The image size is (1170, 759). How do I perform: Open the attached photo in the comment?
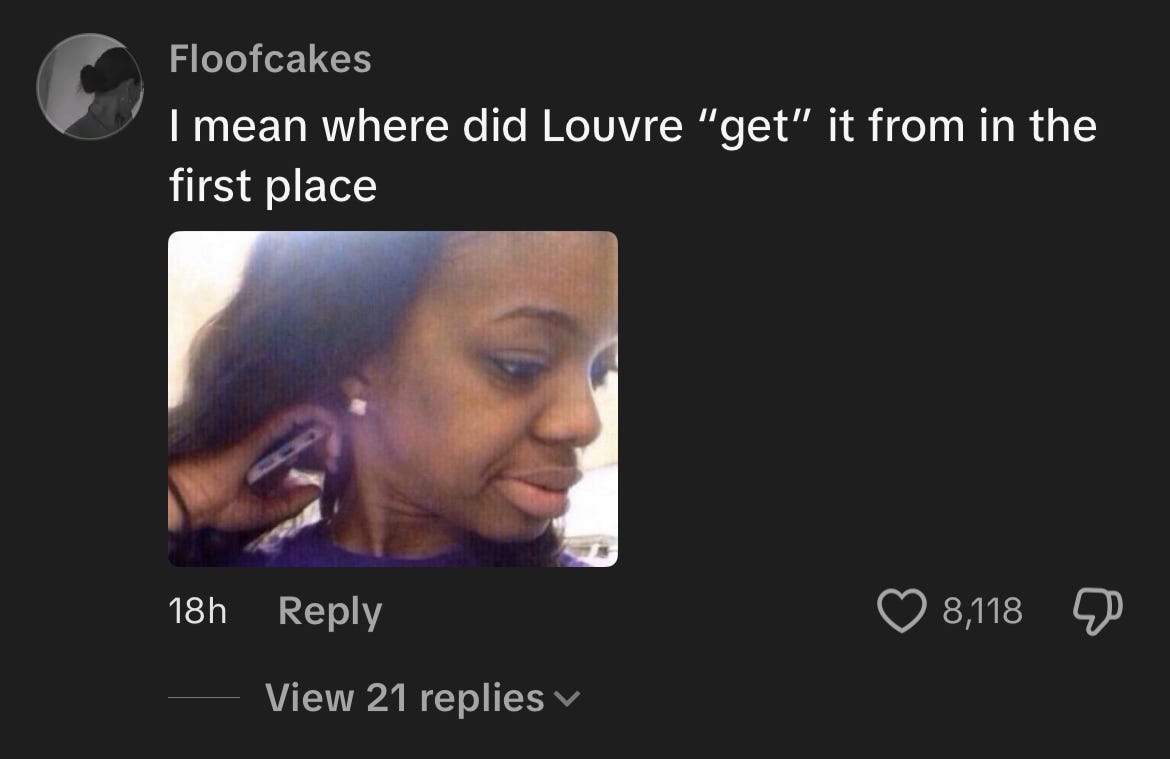coord(393,399)
